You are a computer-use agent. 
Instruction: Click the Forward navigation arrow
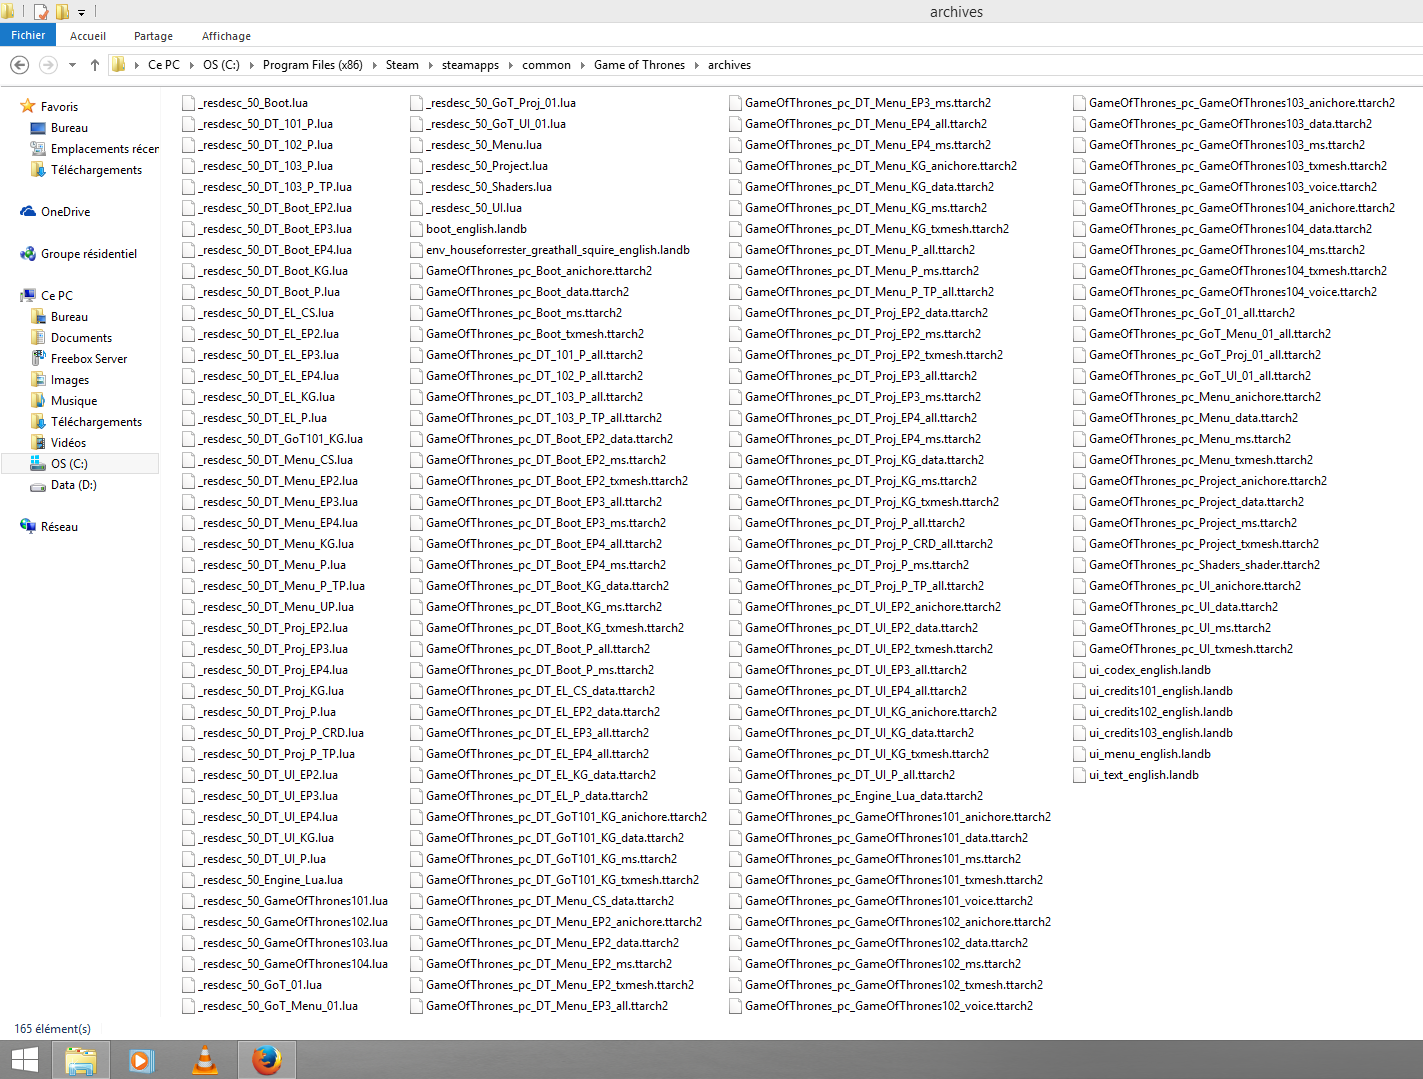[47, 65]
